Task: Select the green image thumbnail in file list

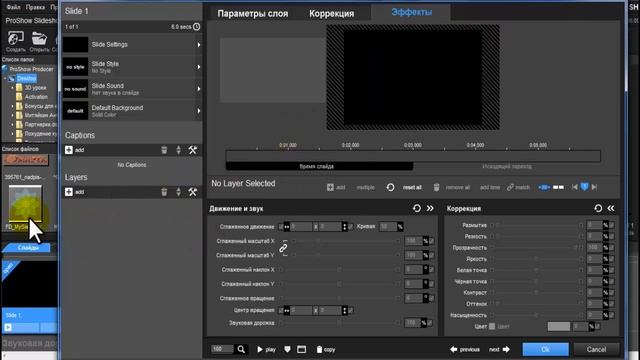Action: [x=25, y=204]
